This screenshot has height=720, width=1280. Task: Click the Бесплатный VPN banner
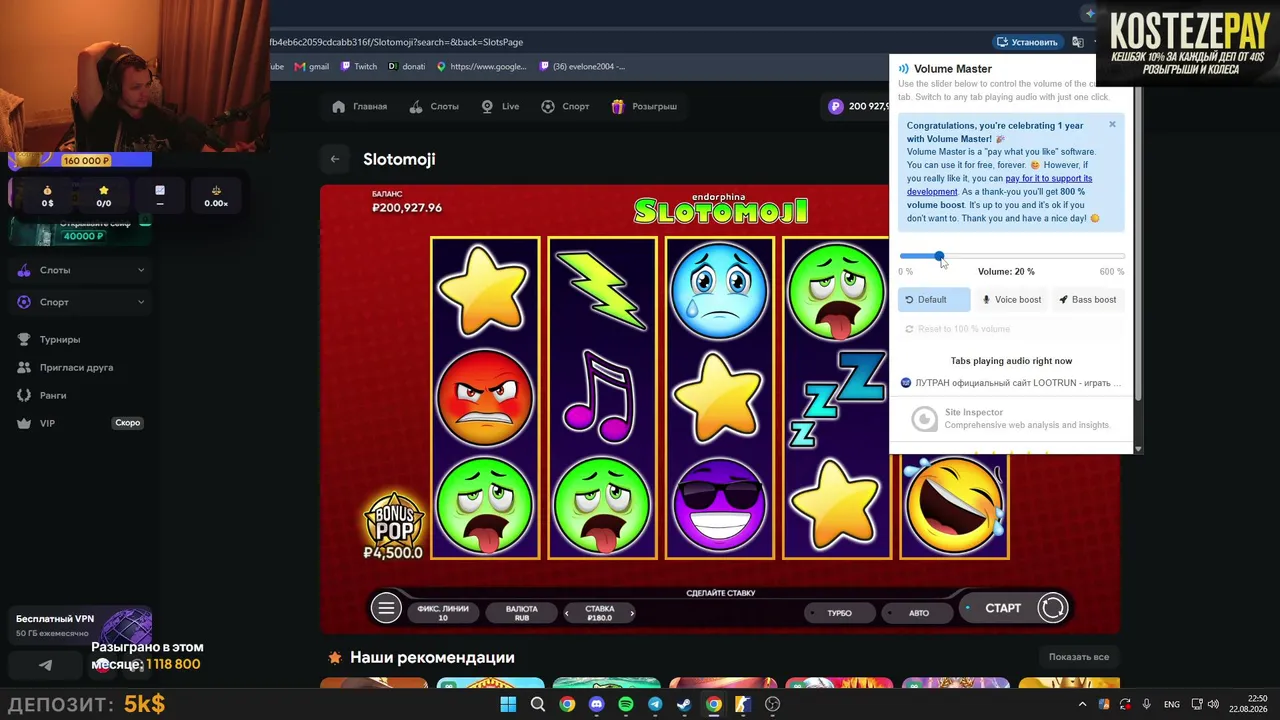click(x=82, y=627)
